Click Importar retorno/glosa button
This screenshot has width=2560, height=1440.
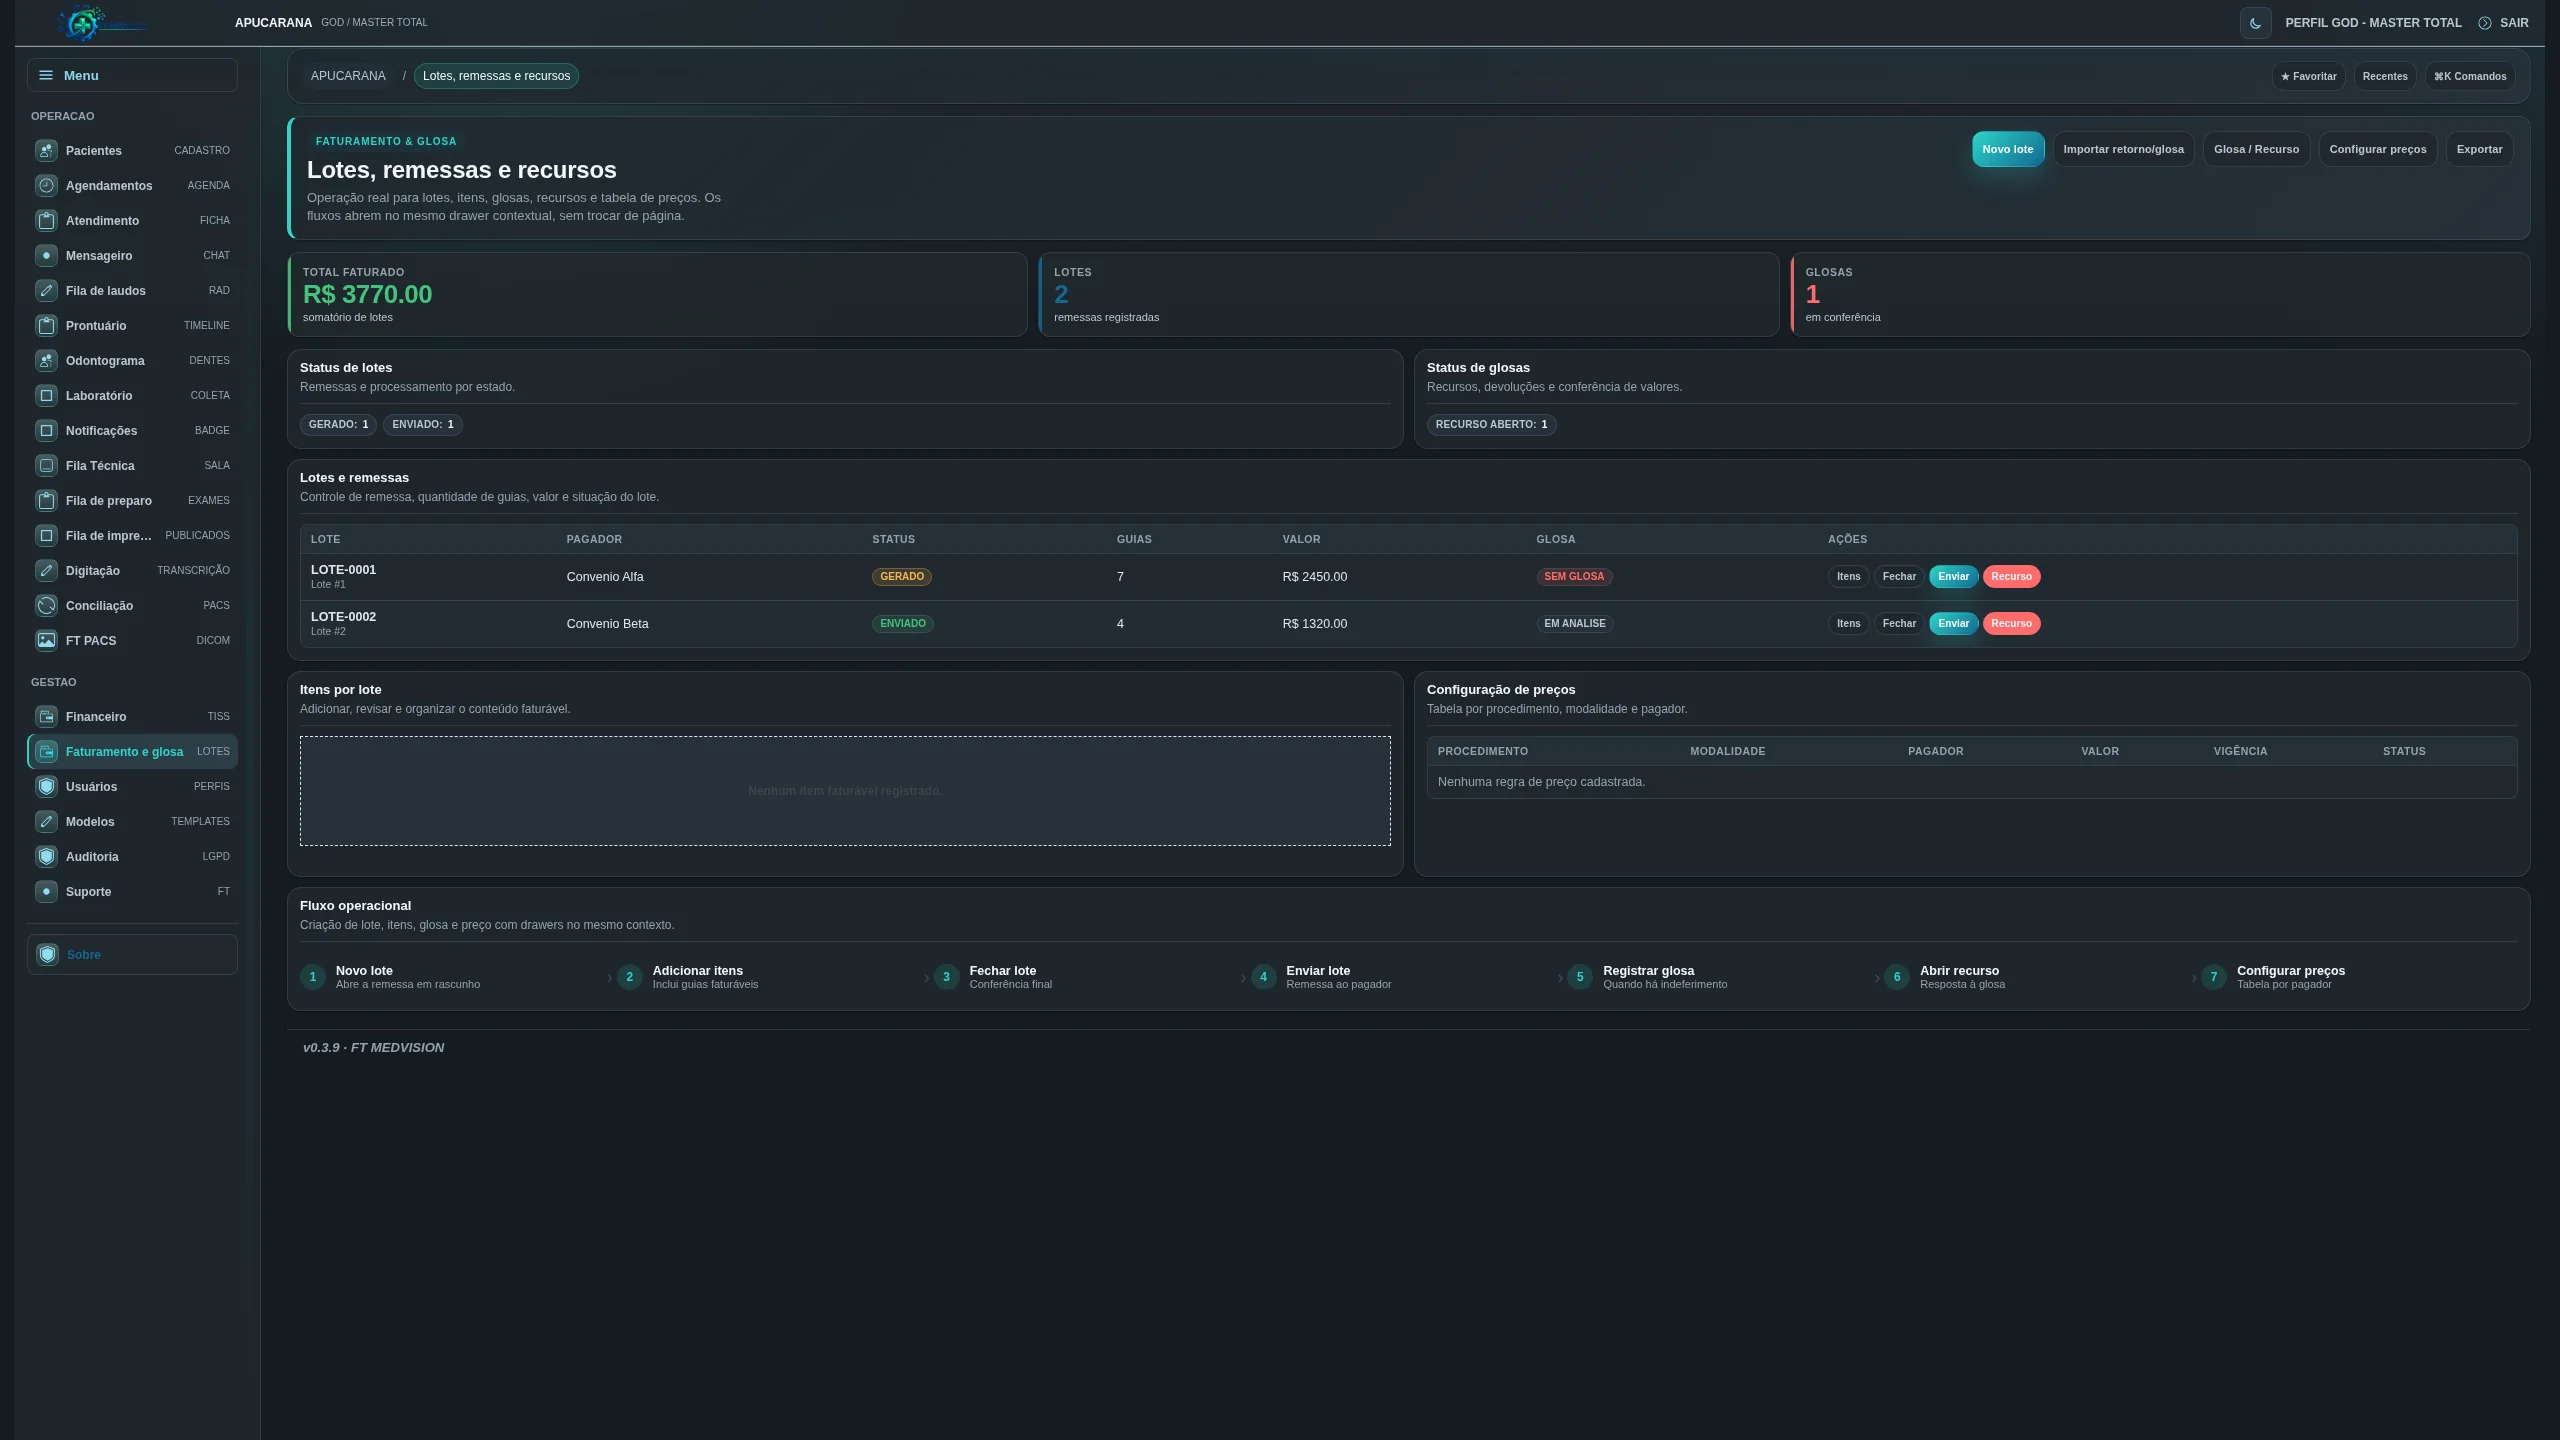pyautogui.click(x=2123, y=149)
